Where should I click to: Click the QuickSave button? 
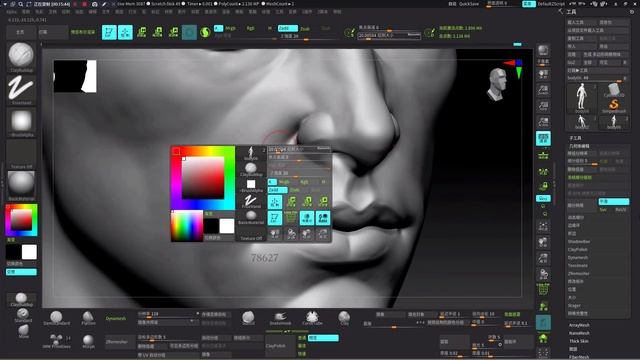469,4
